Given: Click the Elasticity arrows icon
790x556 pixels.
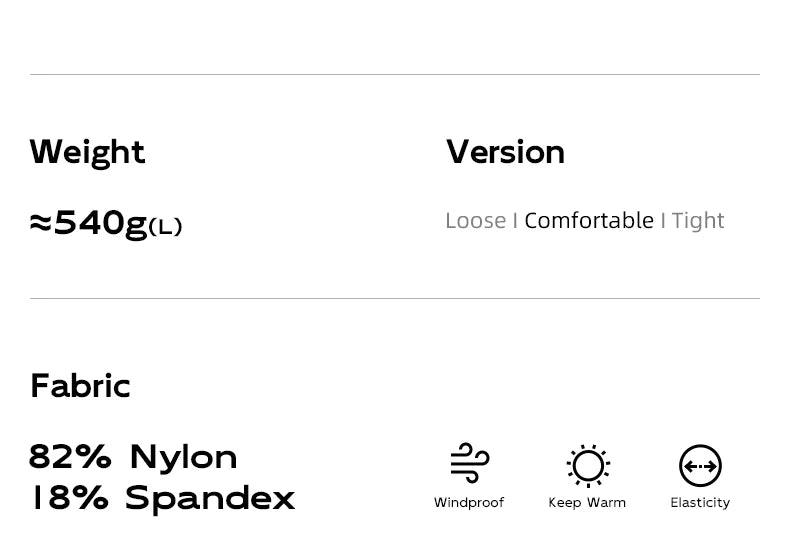Looking at the screenshot, I should pyautogui.click(x=700, y=466).
